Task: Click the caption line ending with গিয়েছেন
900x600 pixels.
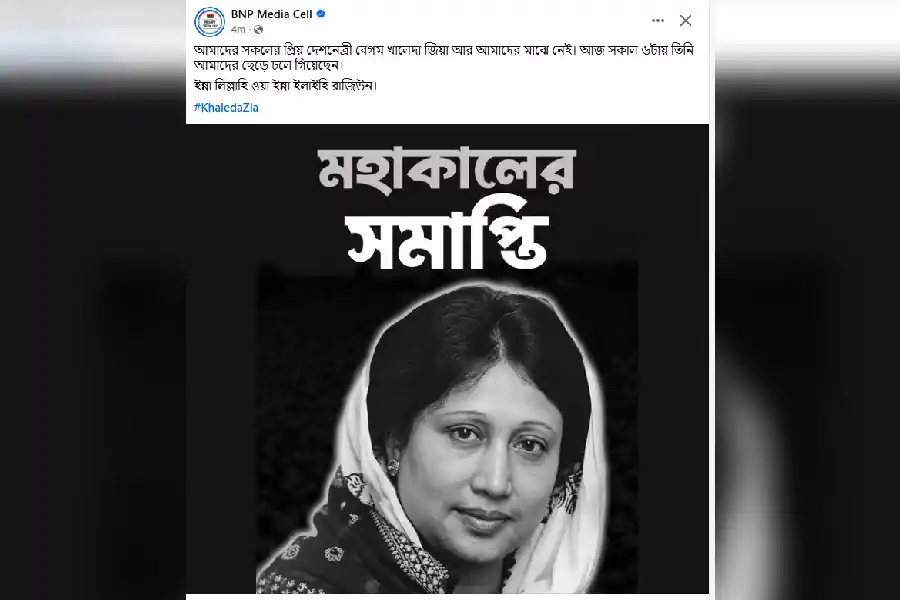Action: [x=268, y=65]
